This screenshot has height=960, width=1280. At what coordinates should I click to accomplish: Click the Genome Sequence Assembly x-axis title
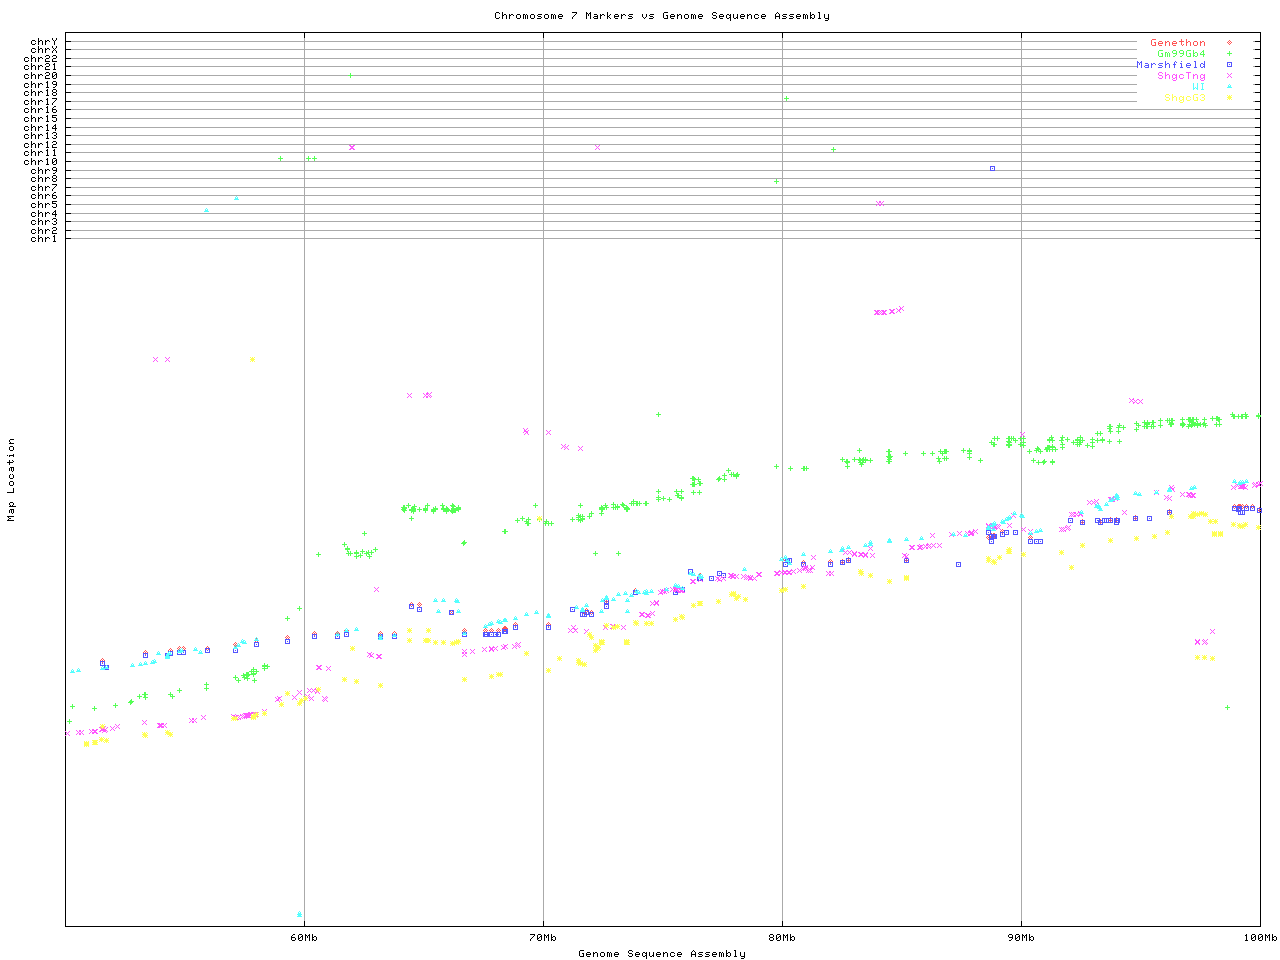661,953
